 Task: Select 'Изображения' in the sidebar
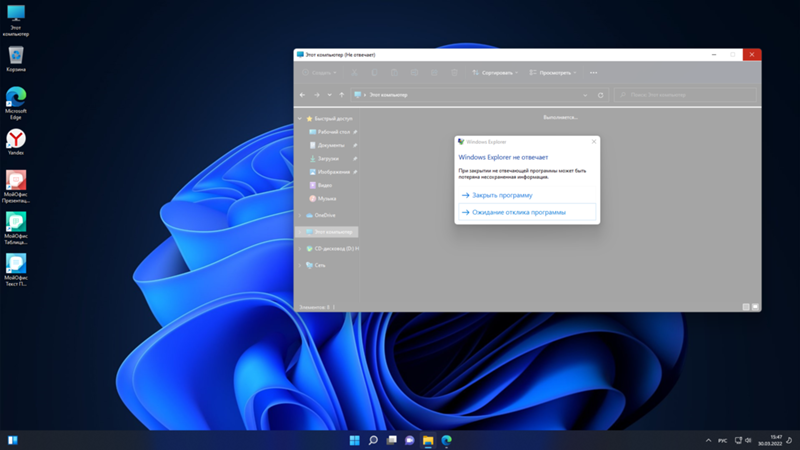333,172
